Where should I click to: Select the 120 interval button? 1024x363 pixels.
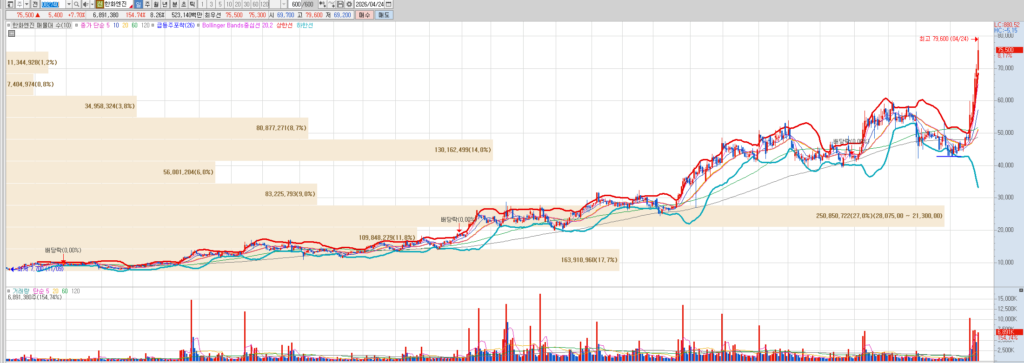point(264,4)
